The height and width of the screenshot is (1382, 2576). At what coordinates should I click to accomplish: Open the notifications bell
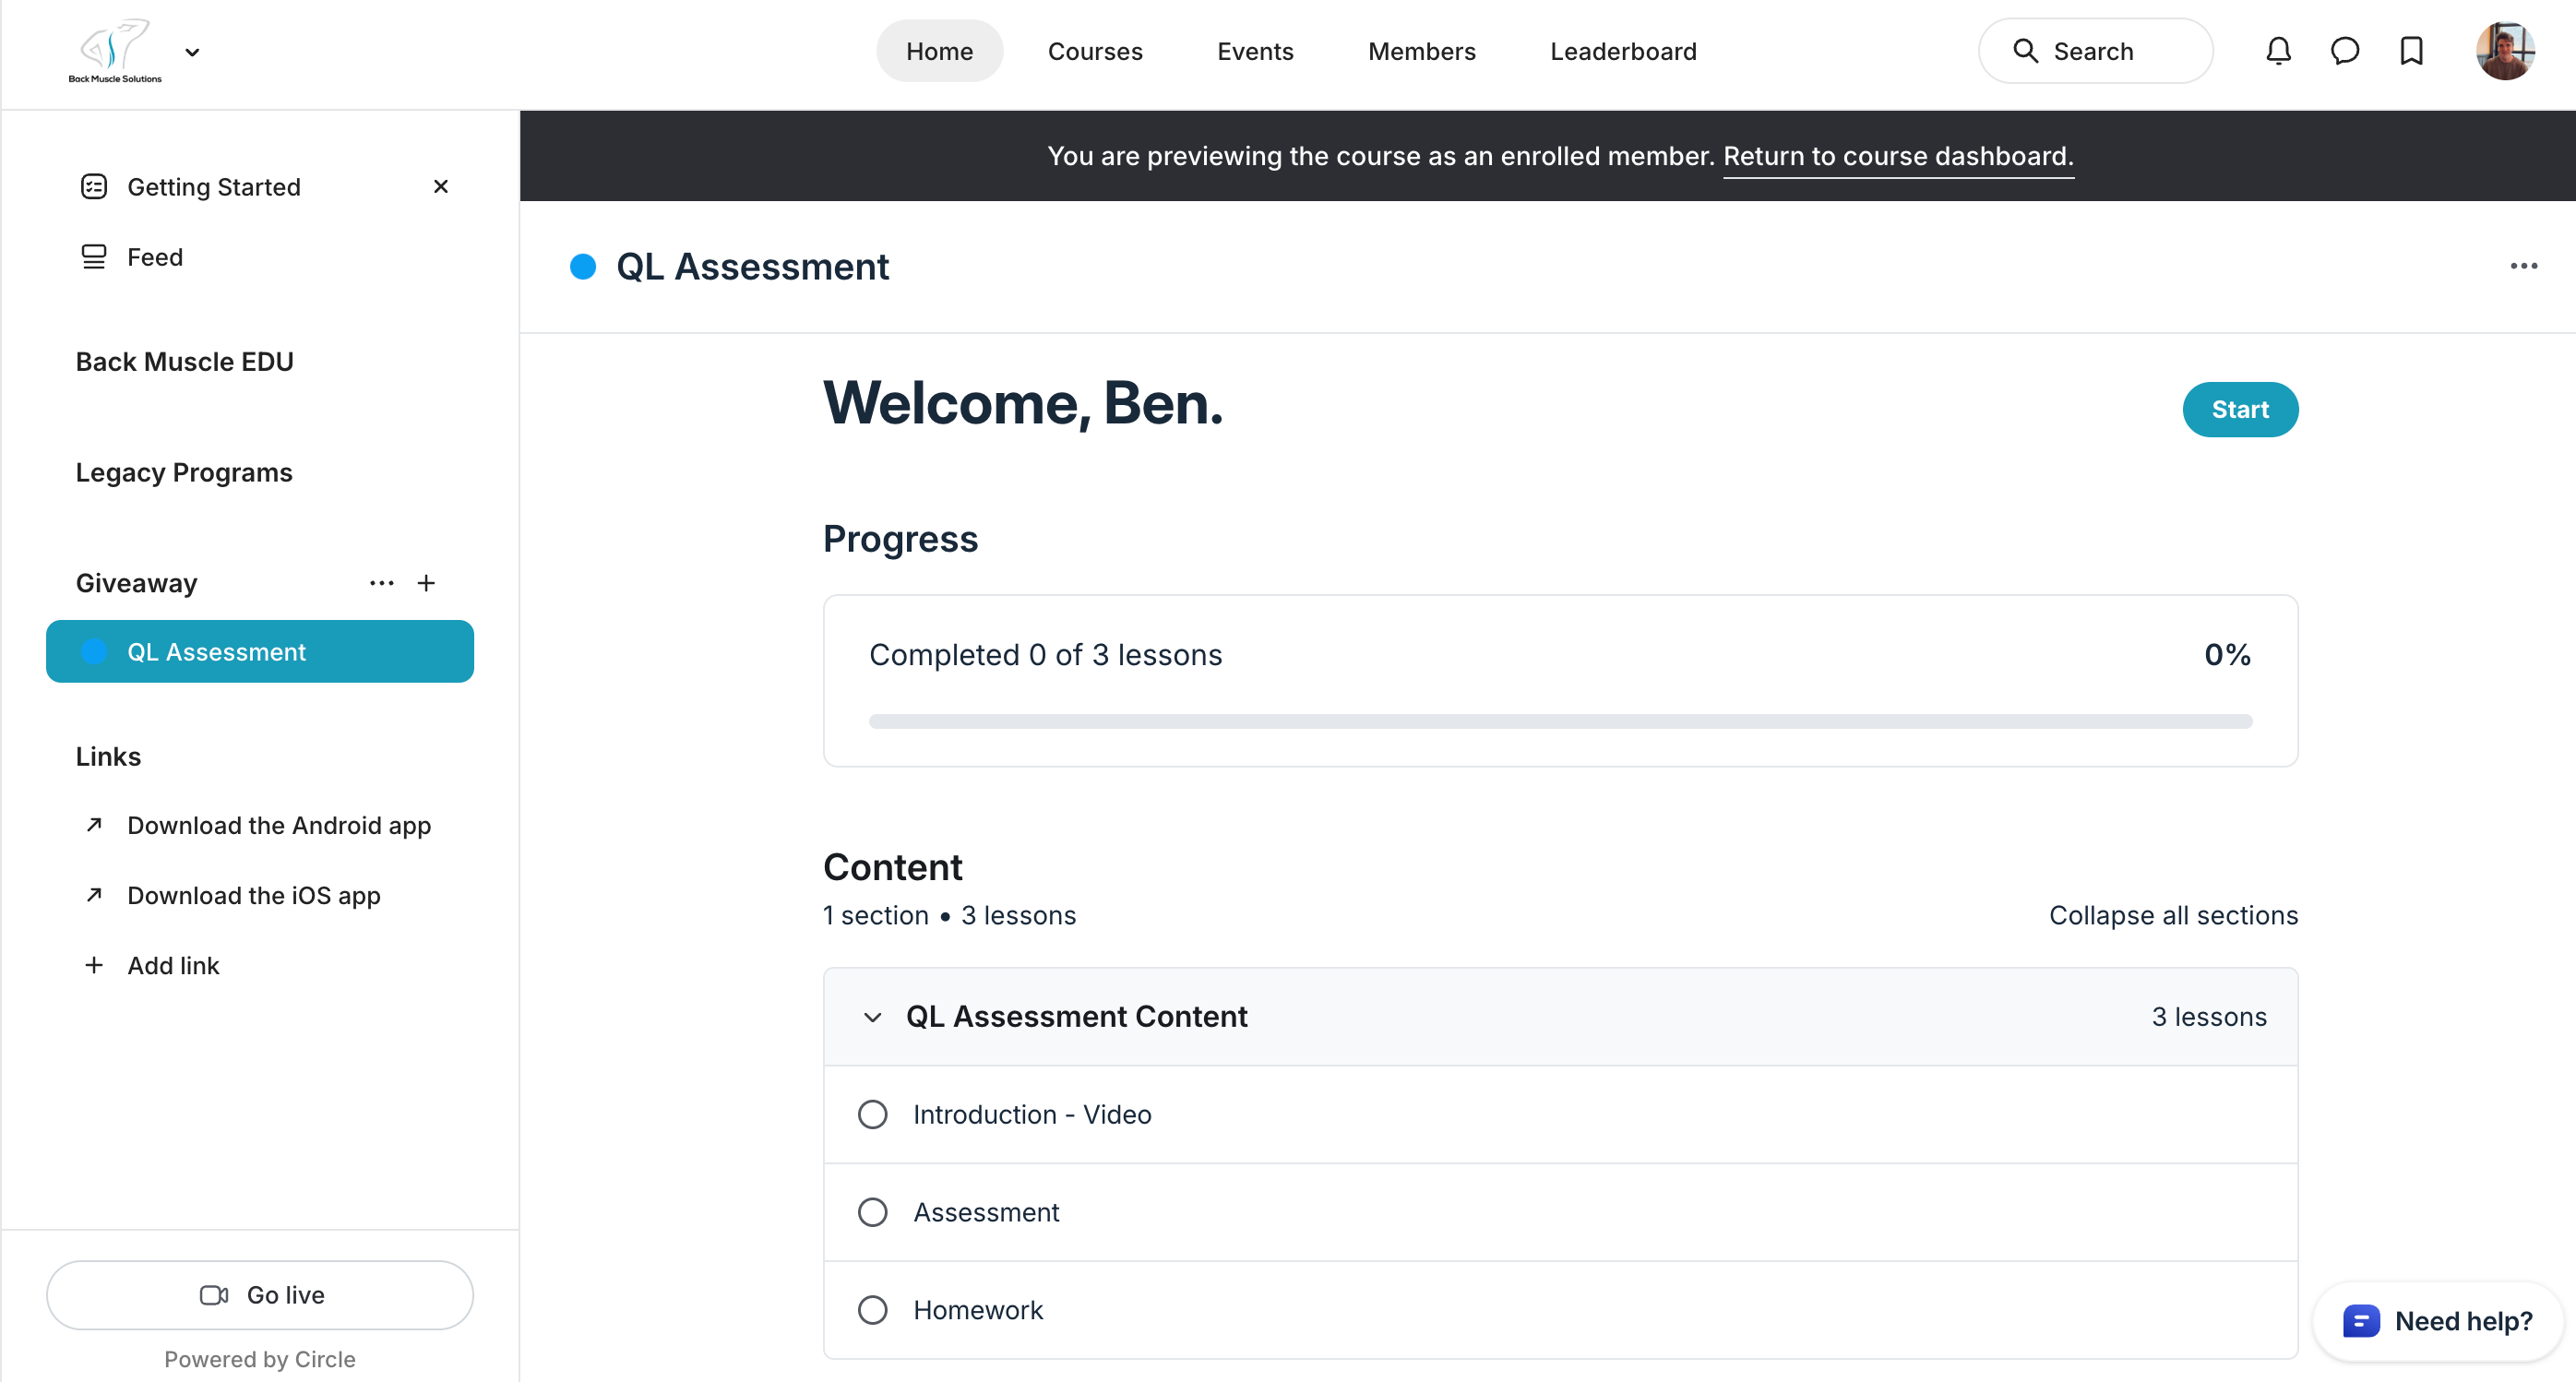pos(2278,51)
